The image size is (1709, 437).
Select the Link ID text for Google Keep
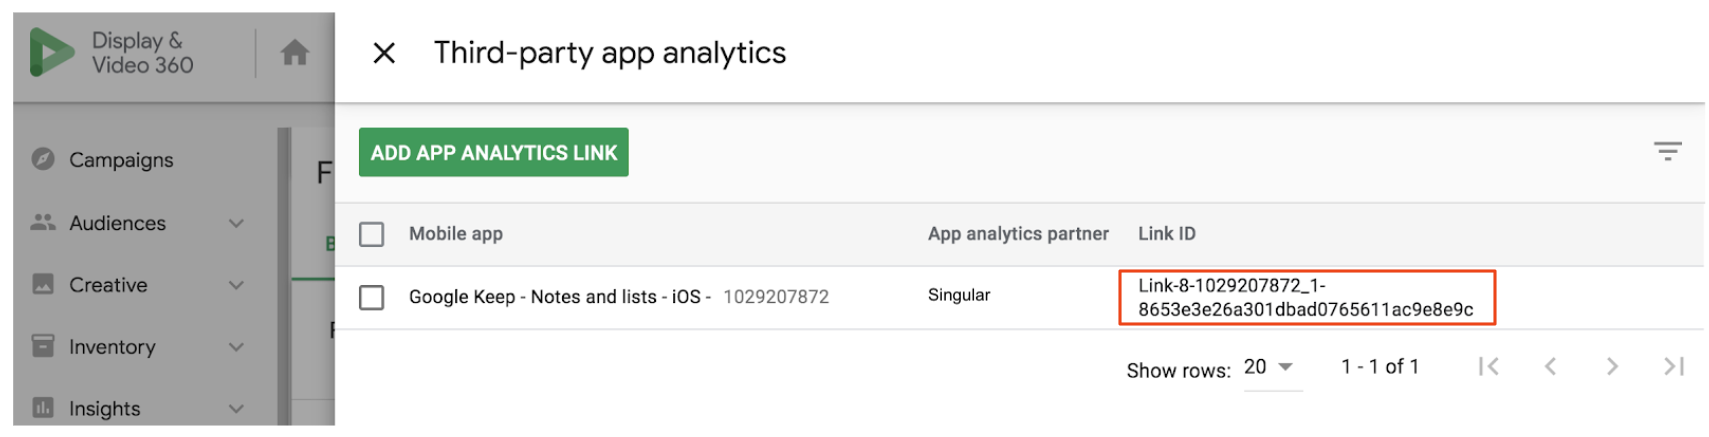(1305, 297)
